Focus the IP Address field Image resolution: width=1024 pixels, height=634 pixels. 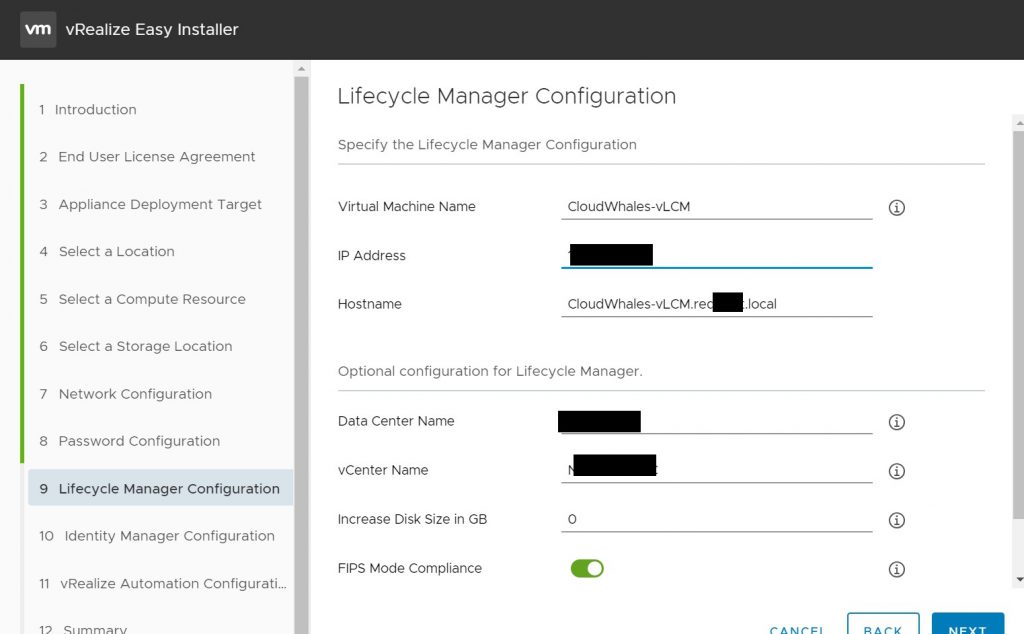716,255
